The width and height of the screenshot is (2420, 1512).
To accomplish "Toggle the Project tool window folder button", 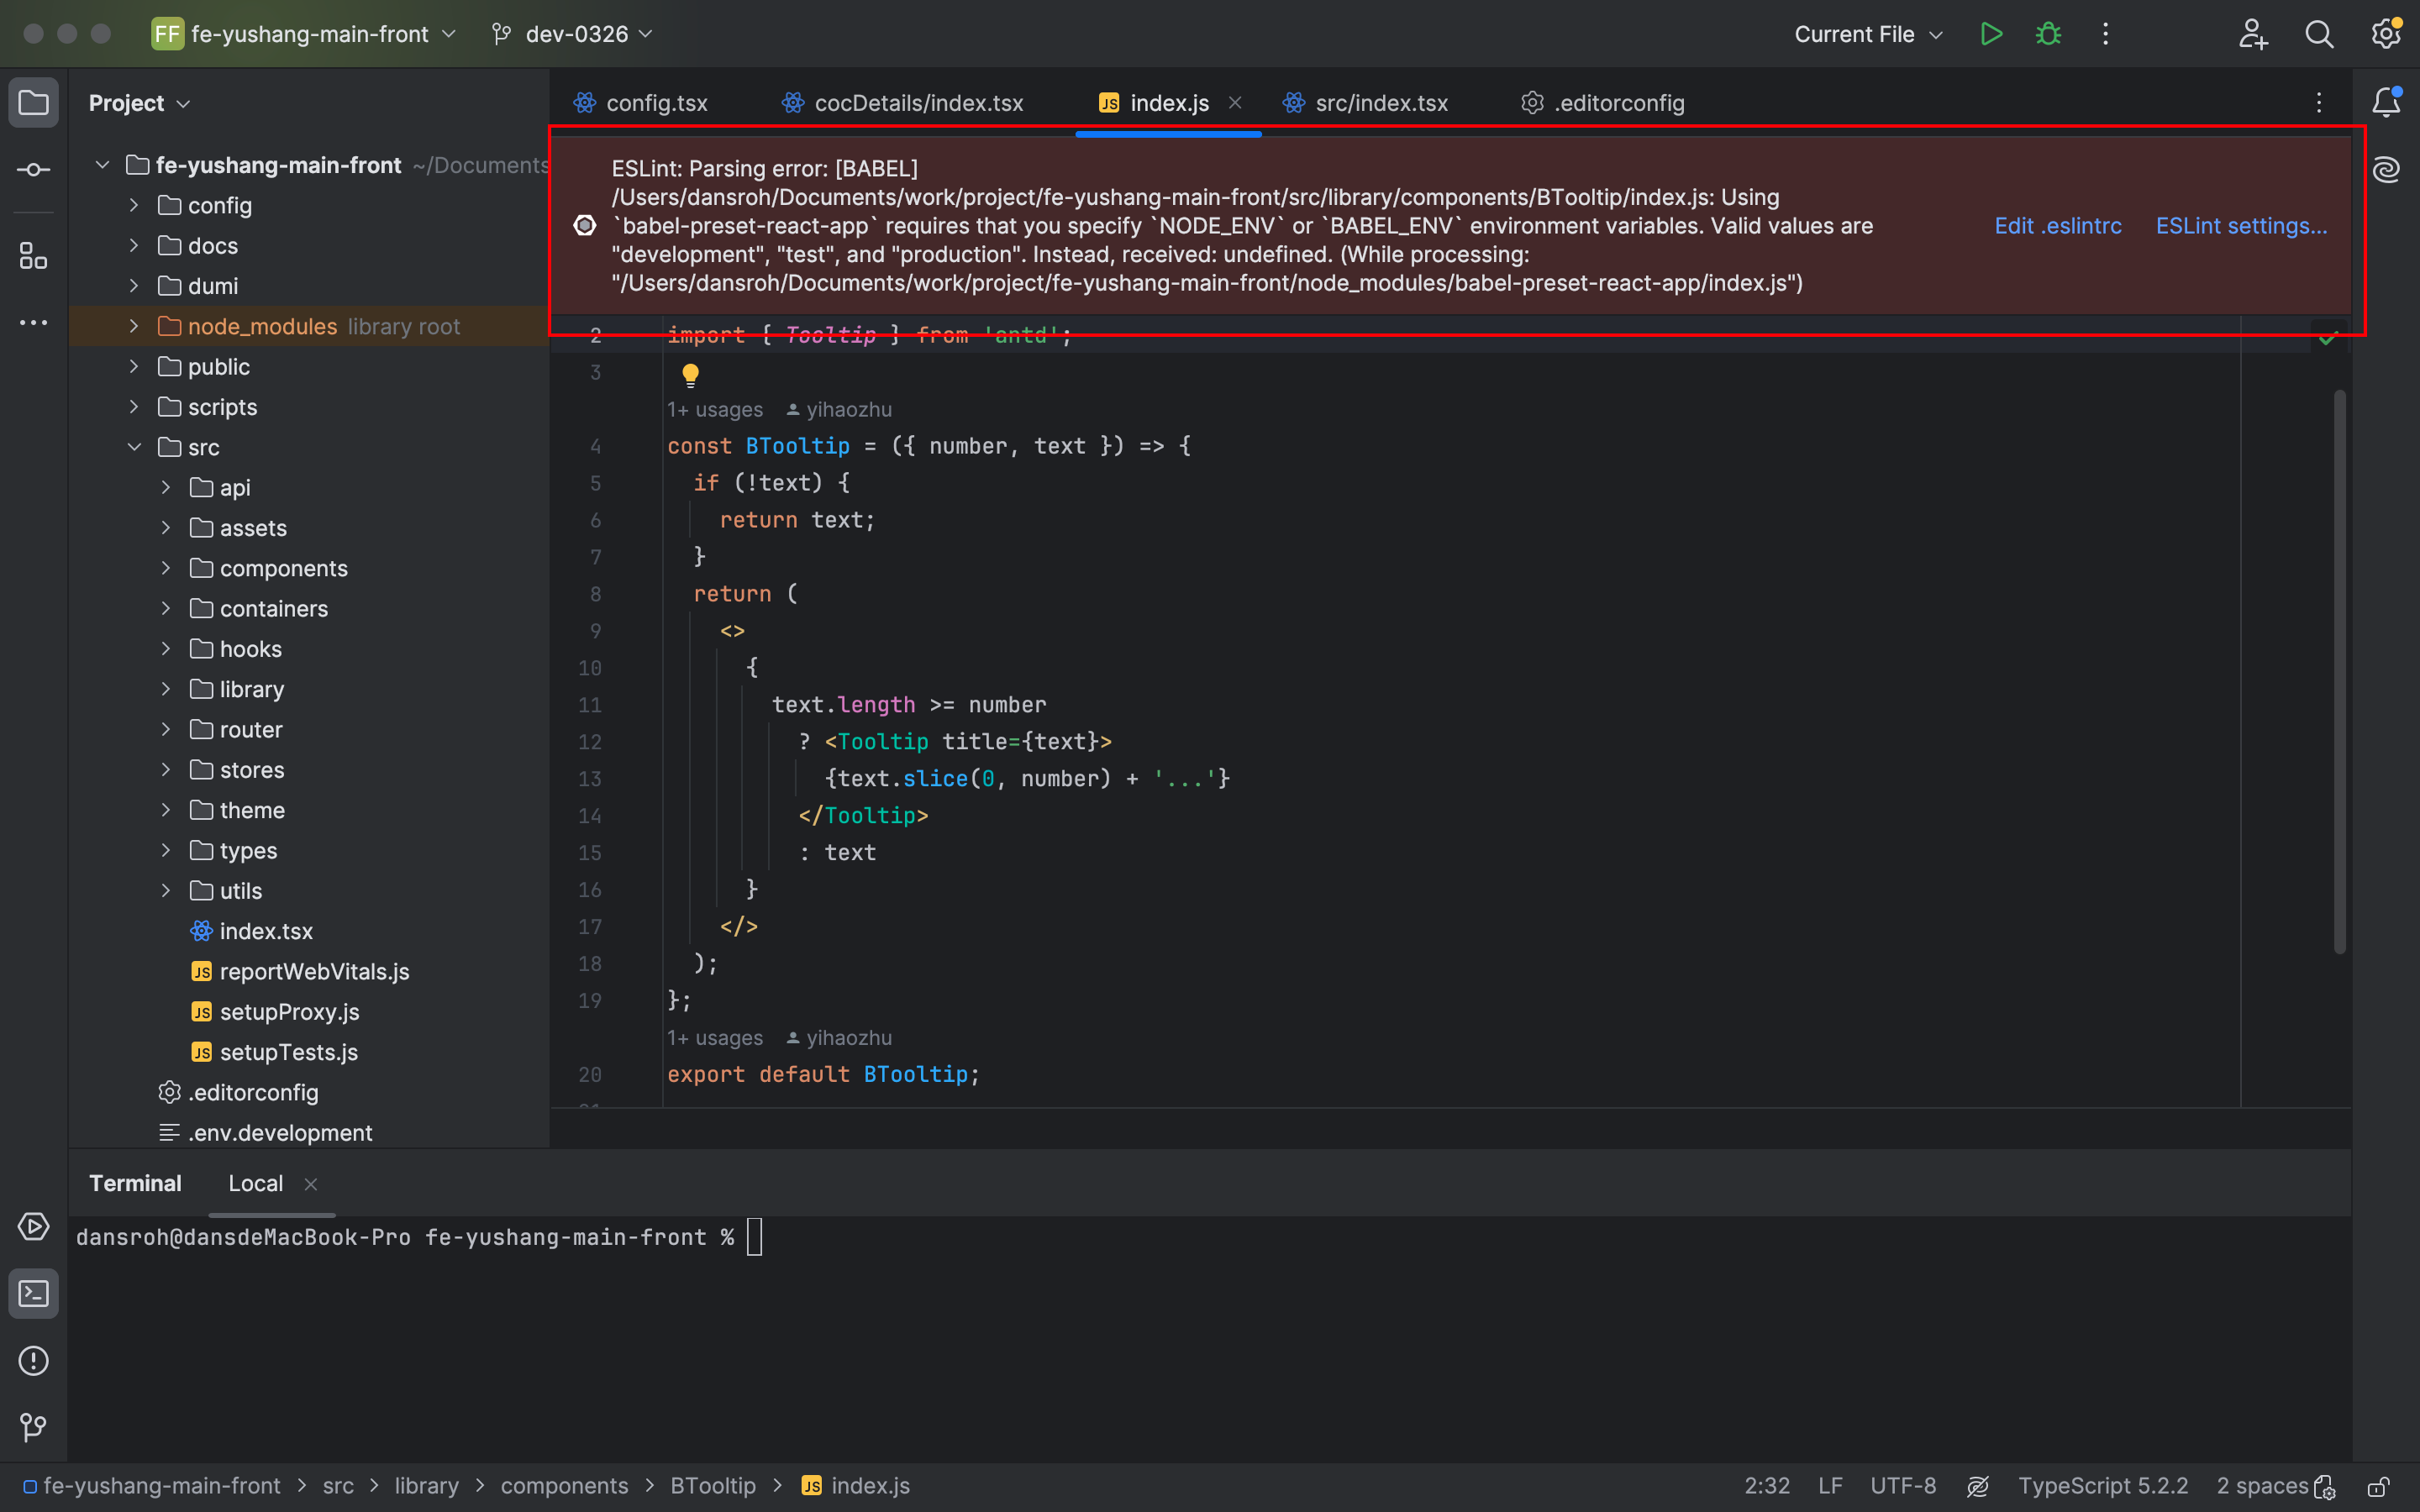I will pos(33,102).
